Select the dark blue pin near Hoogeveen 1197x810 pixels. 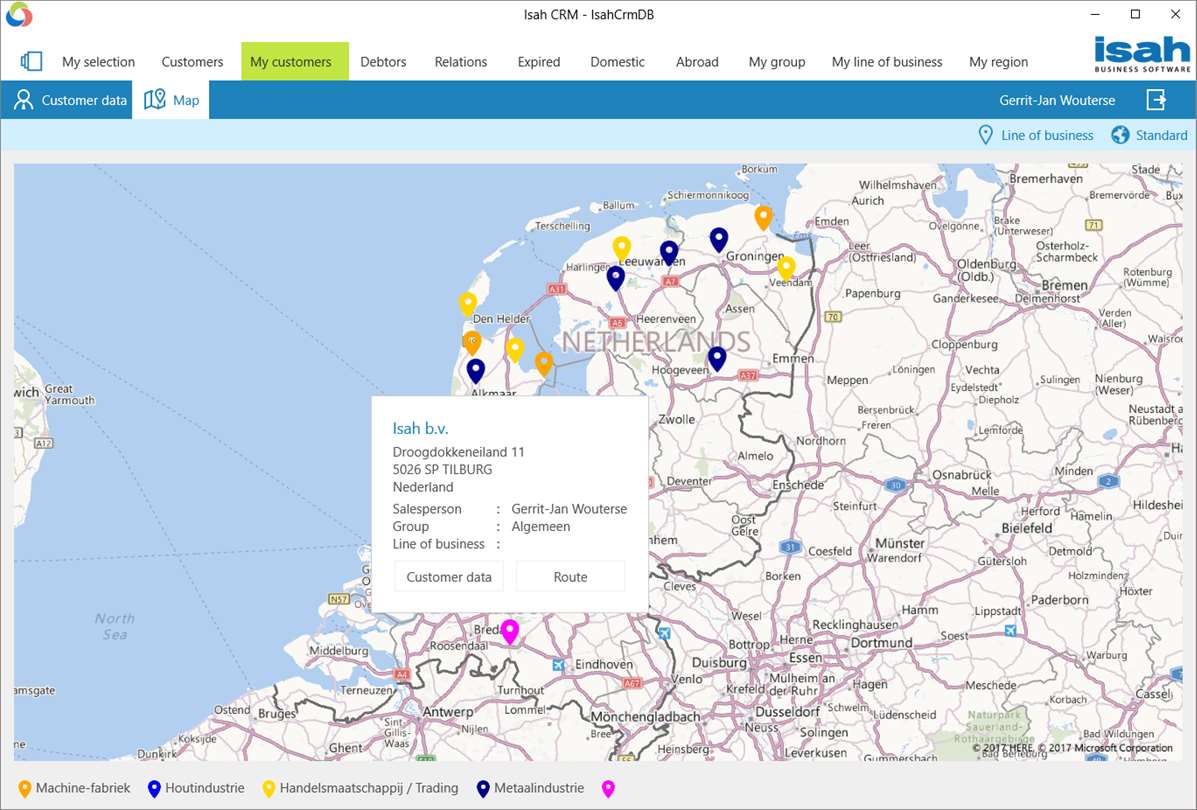pyautogui.click(x=717, y=358)
